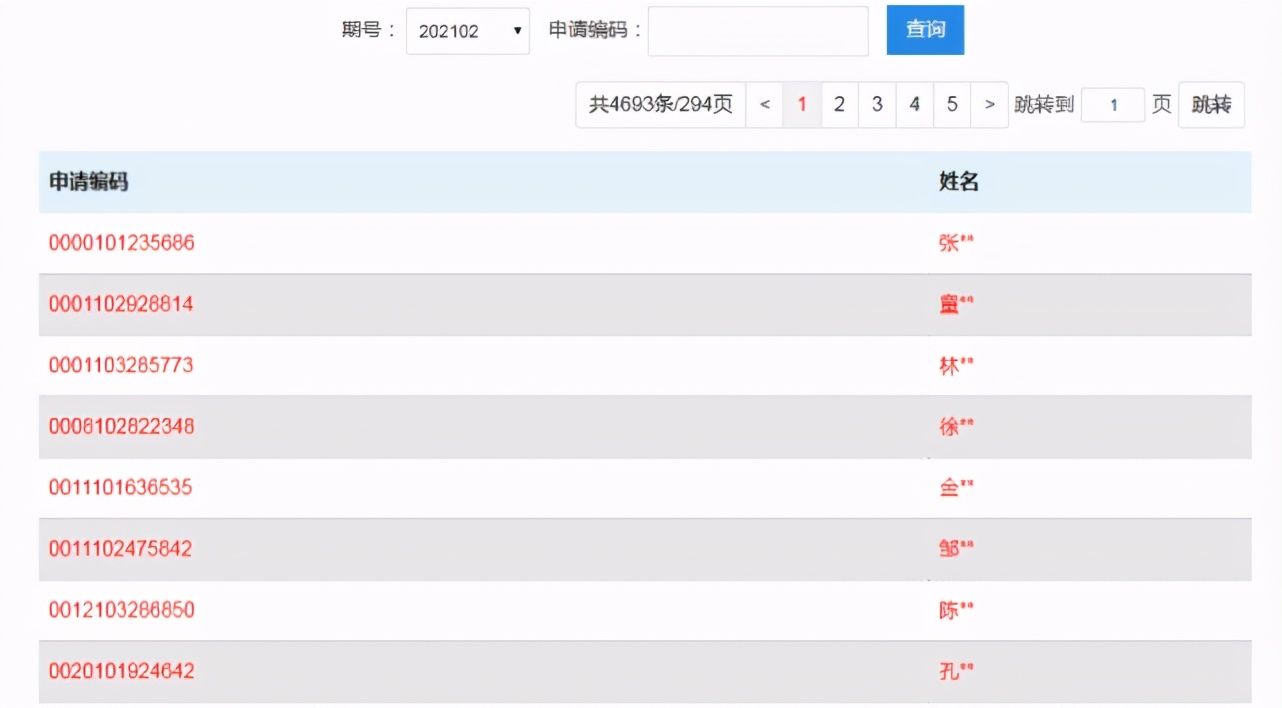The width and height of the screenshot is (1282, 708).
Task: Click the 申请编码 search input field
Action: tap(757, 31)
